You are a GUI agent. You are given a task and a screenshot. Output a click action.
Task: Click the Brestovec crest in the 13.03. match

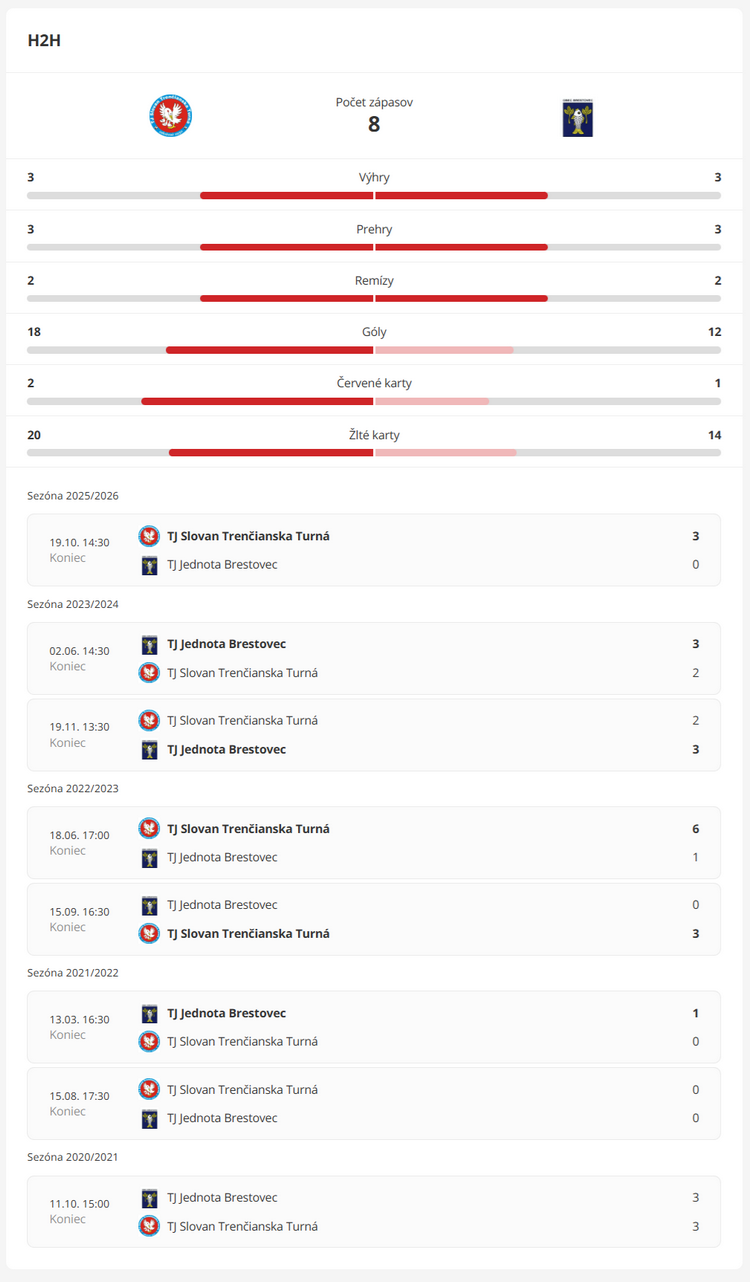tap(149, 1013)
